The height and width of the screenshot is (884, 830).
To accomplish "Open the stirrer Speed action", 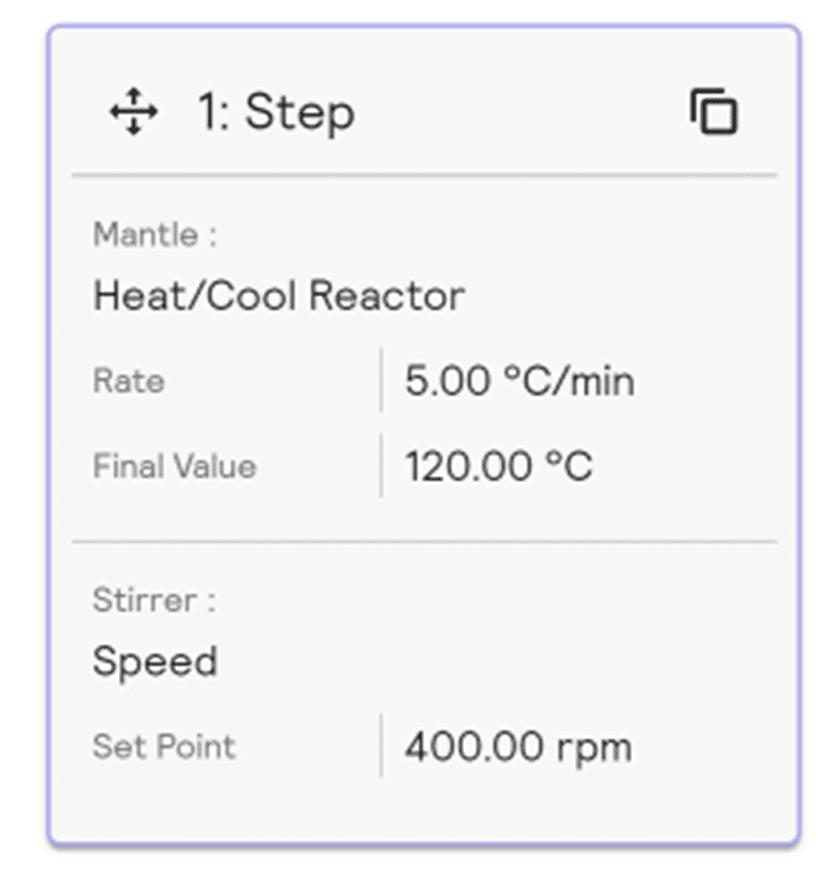I will pos(155,662).
